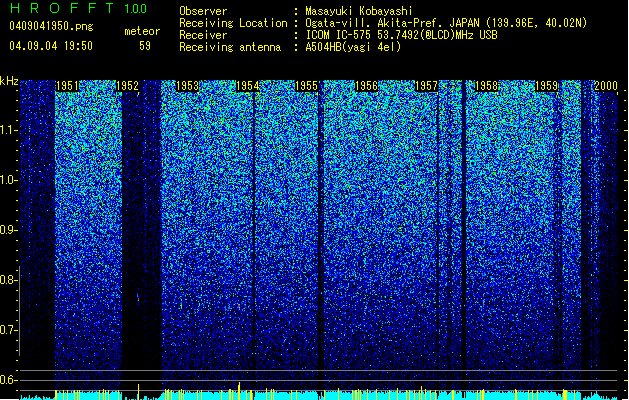Screen dimensions: 629x400
Task: Click the version number 1.0.0
Action: 136,9
